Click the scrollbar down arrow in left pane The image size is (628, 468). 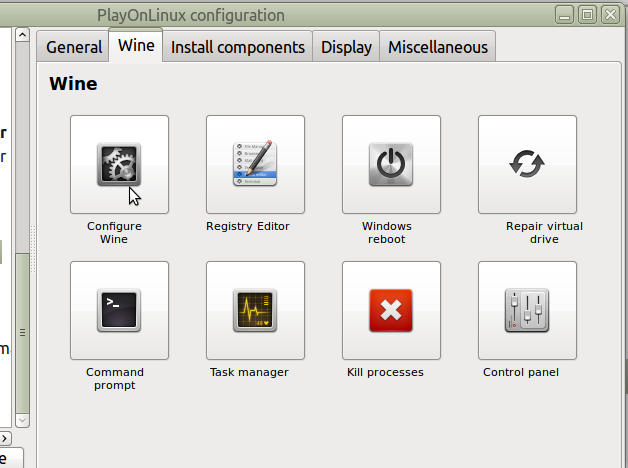click(22, 420)
